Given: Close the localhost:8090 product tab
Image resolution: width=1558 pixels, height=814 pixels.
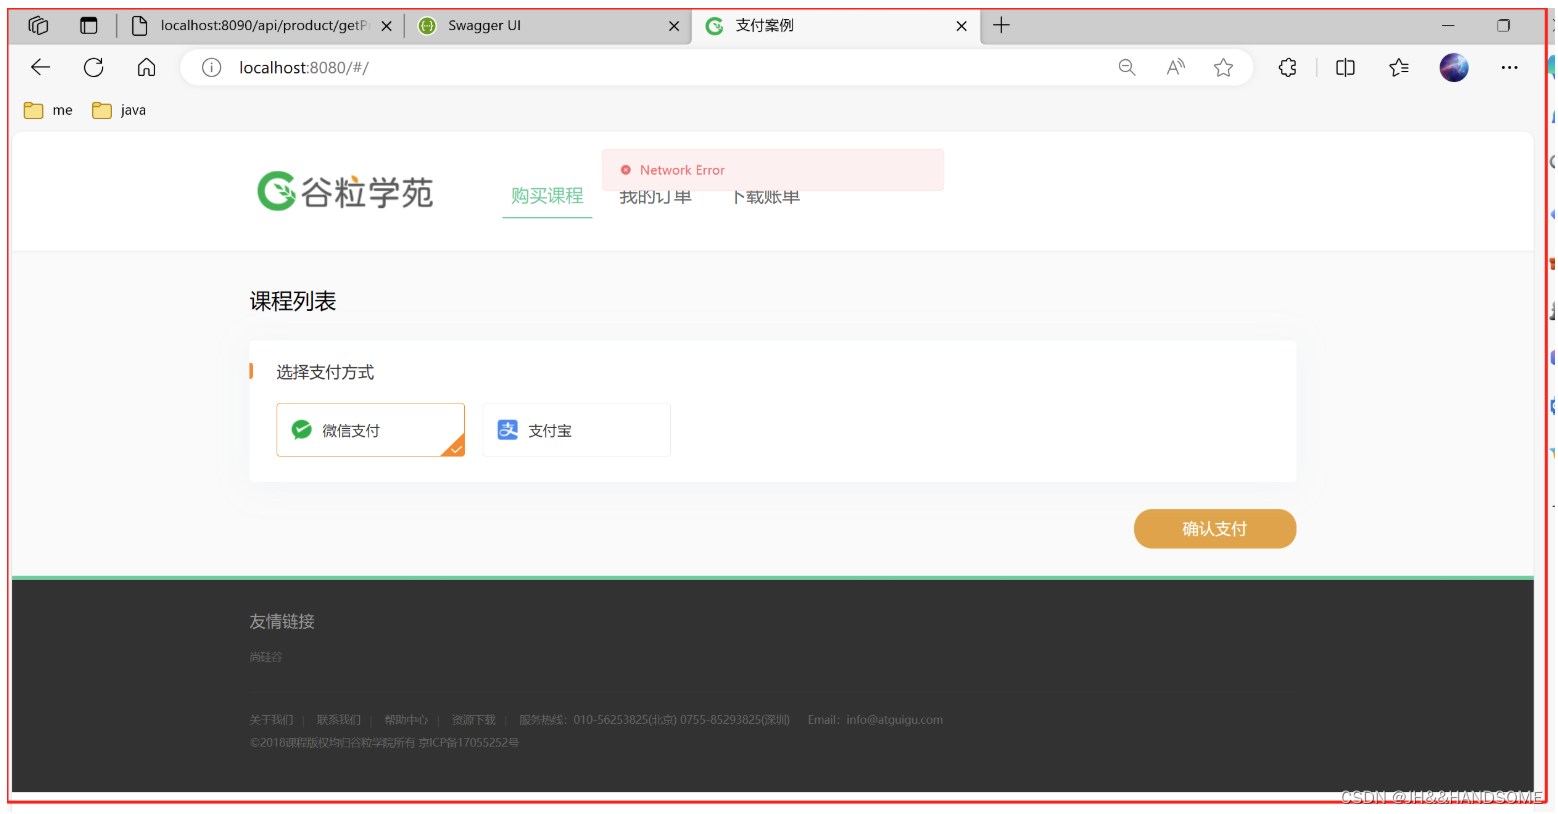Looking at the screenshot, I should pos(386,26).
